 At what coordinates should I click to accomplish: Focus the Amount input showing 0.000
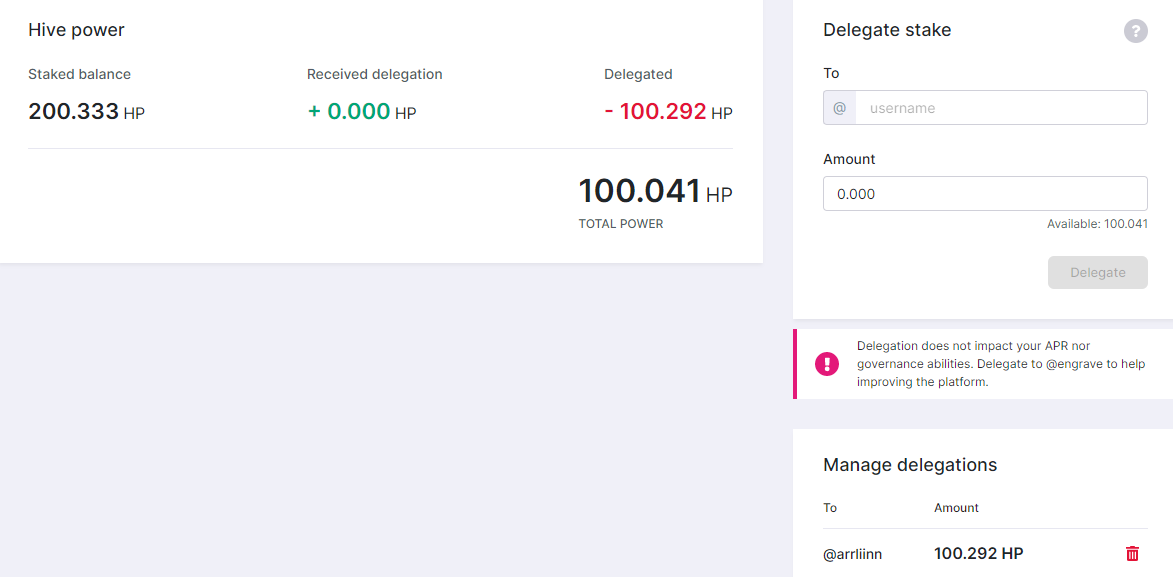[x=985, y=194]
